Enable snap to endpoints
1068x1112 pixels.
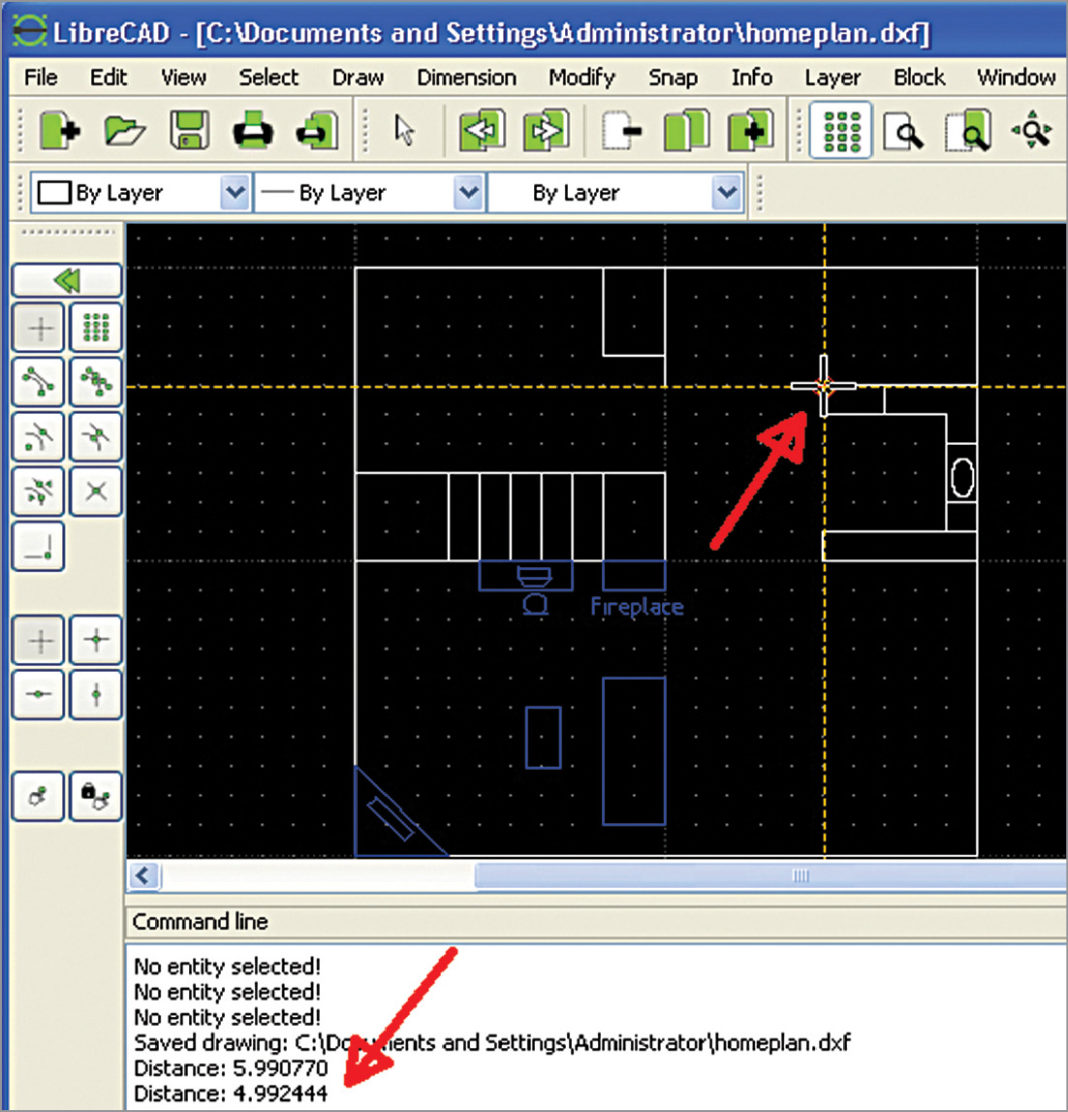pos(38,381)
